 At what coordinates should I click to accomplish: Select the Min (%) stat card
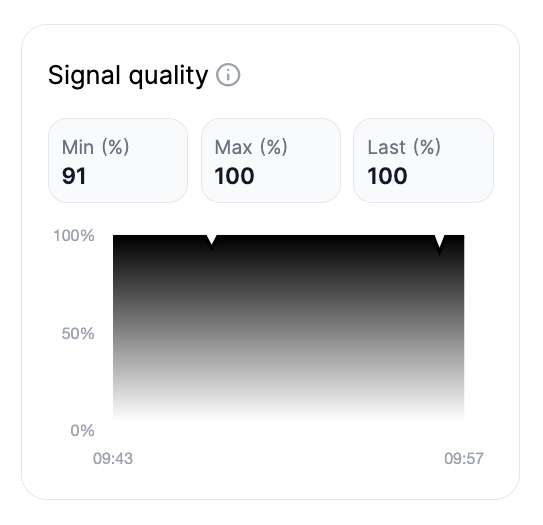coord(118,160)
